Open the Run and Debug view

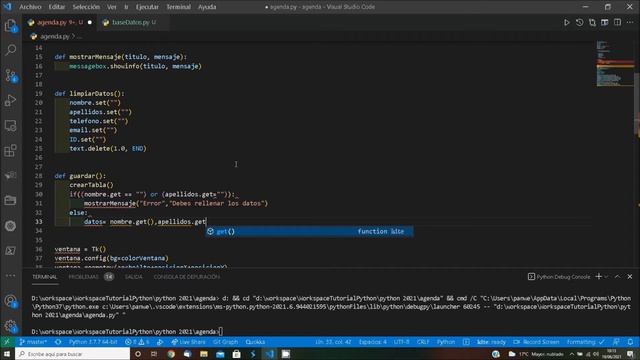point(11,100)
